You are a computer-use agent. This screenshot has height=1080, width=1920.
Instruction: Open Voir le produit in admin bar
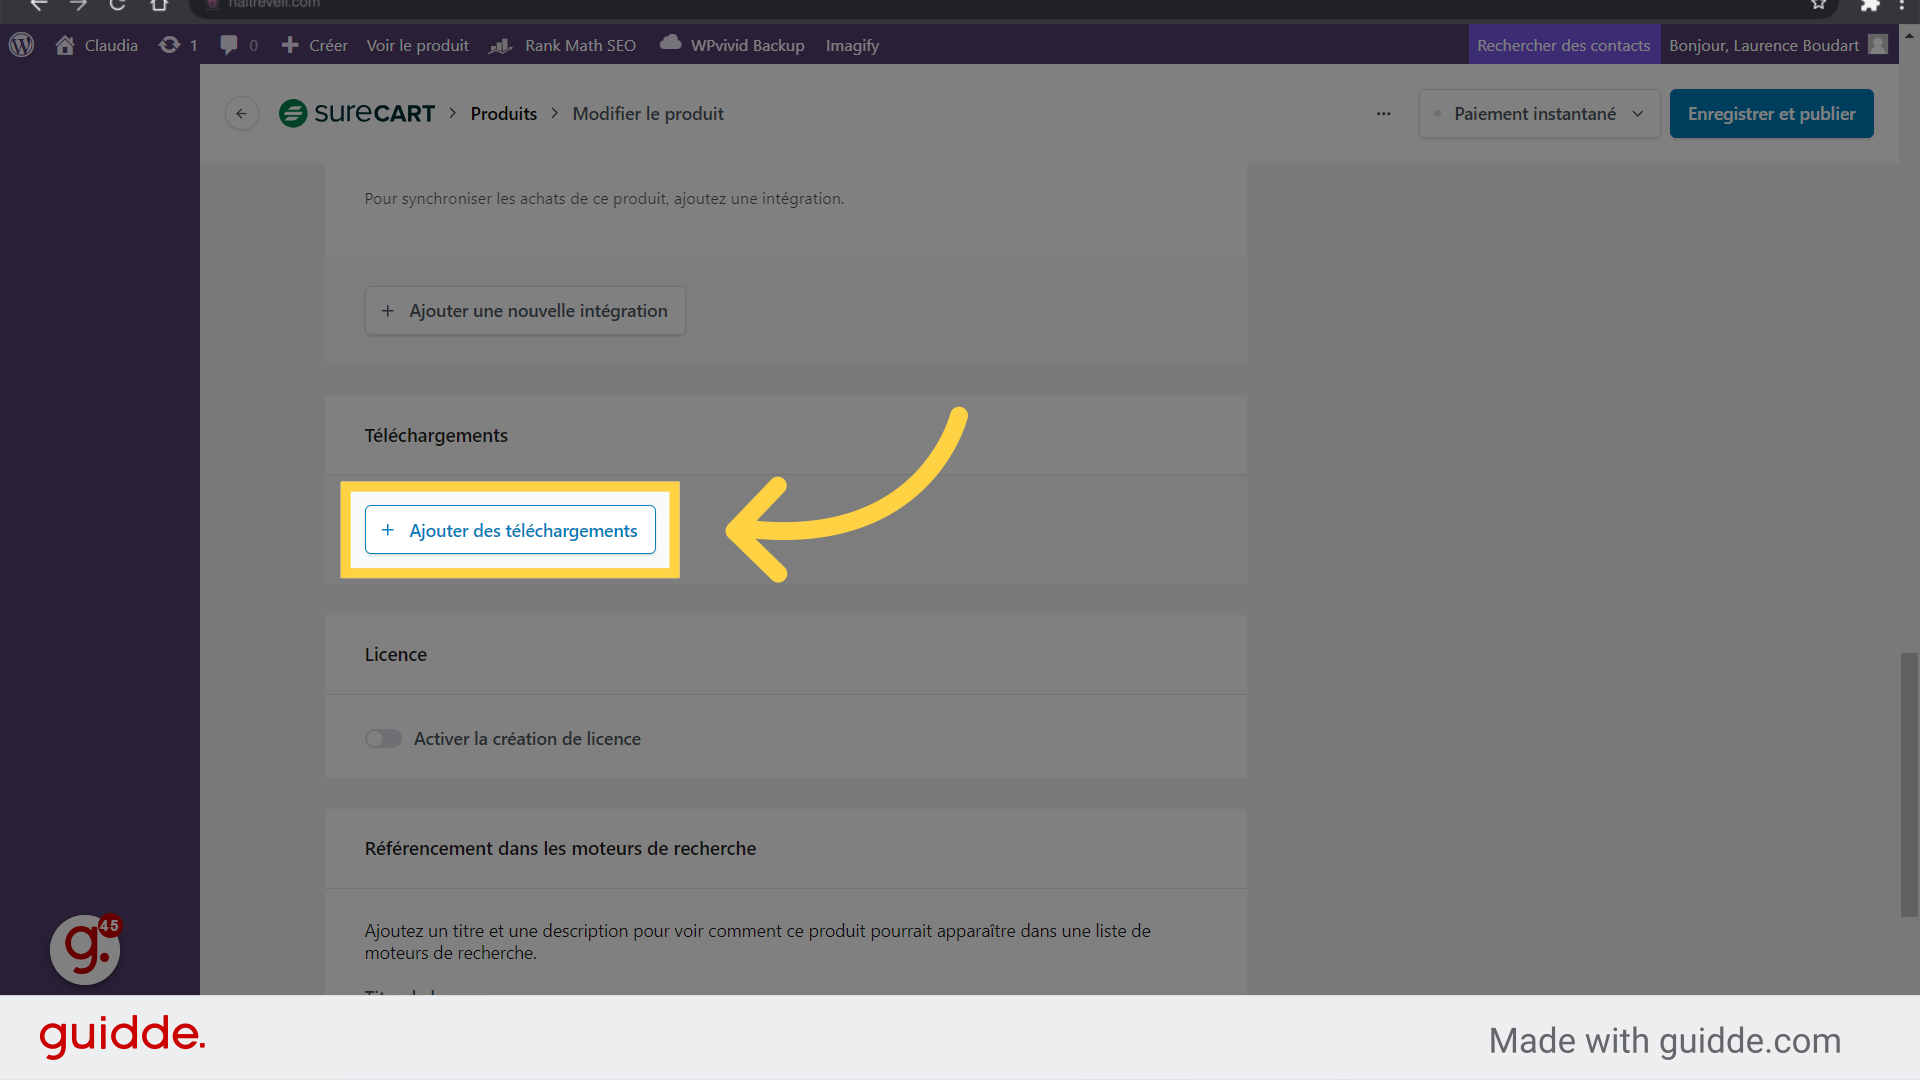click(x=417, y=45)
